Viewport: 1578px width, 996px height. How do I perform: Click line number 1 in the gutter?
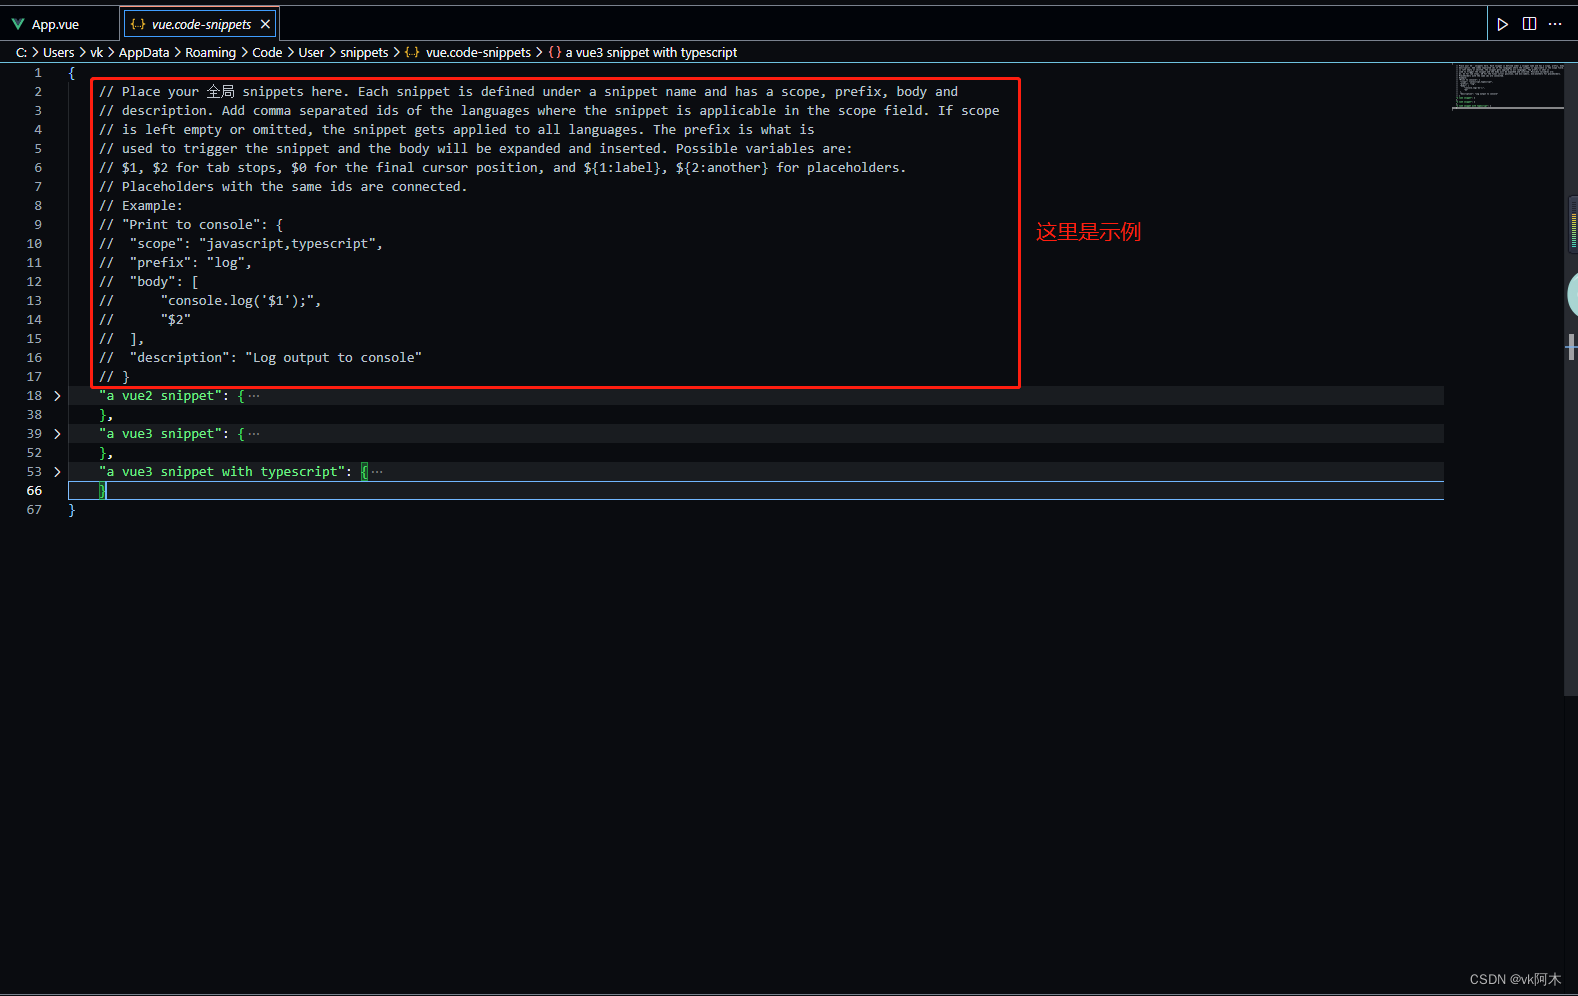(38, 73)
